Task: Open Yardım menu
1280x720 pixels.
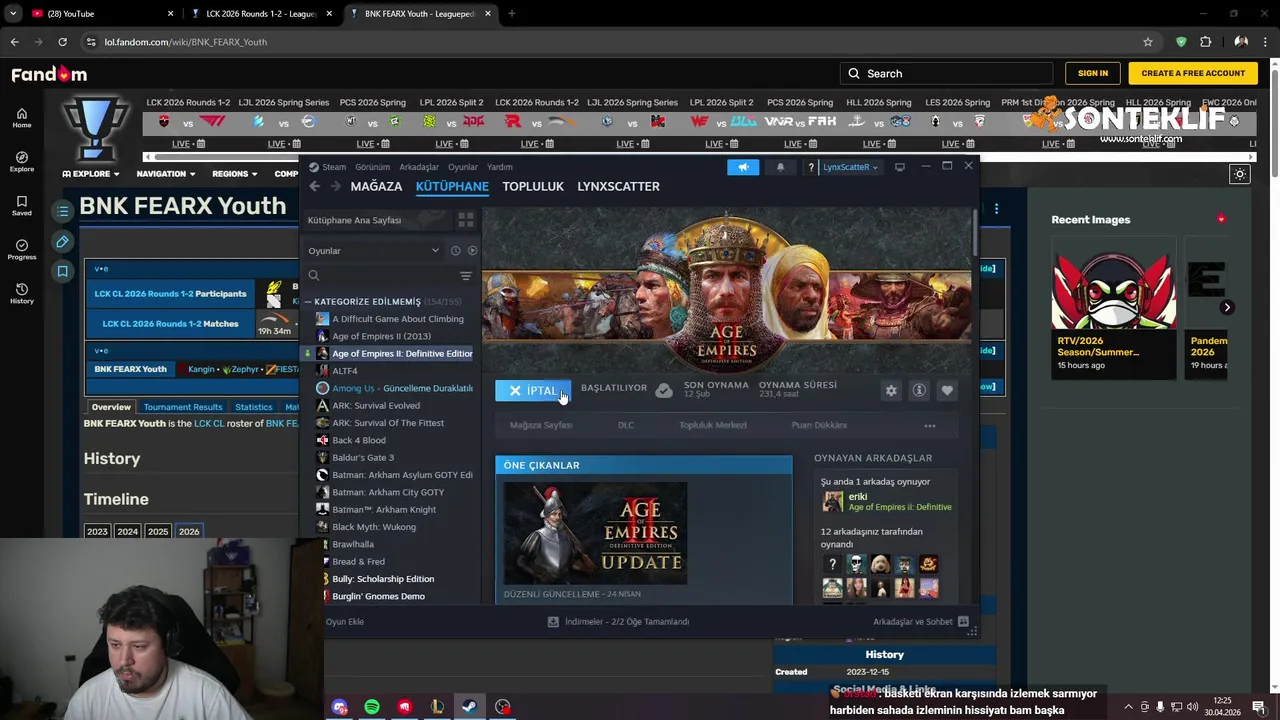Action: [499, 167]
